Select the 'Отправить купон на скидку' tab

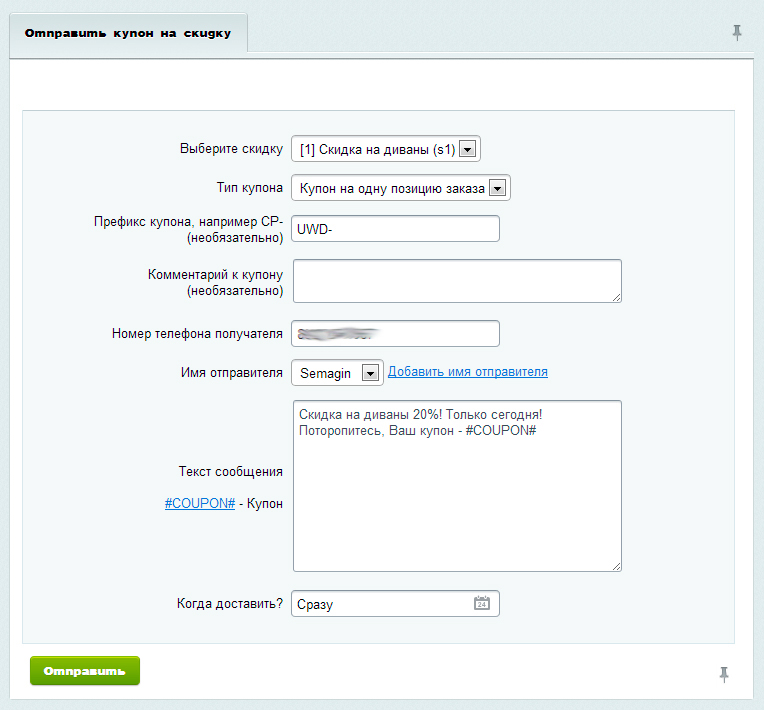[128, 33]
